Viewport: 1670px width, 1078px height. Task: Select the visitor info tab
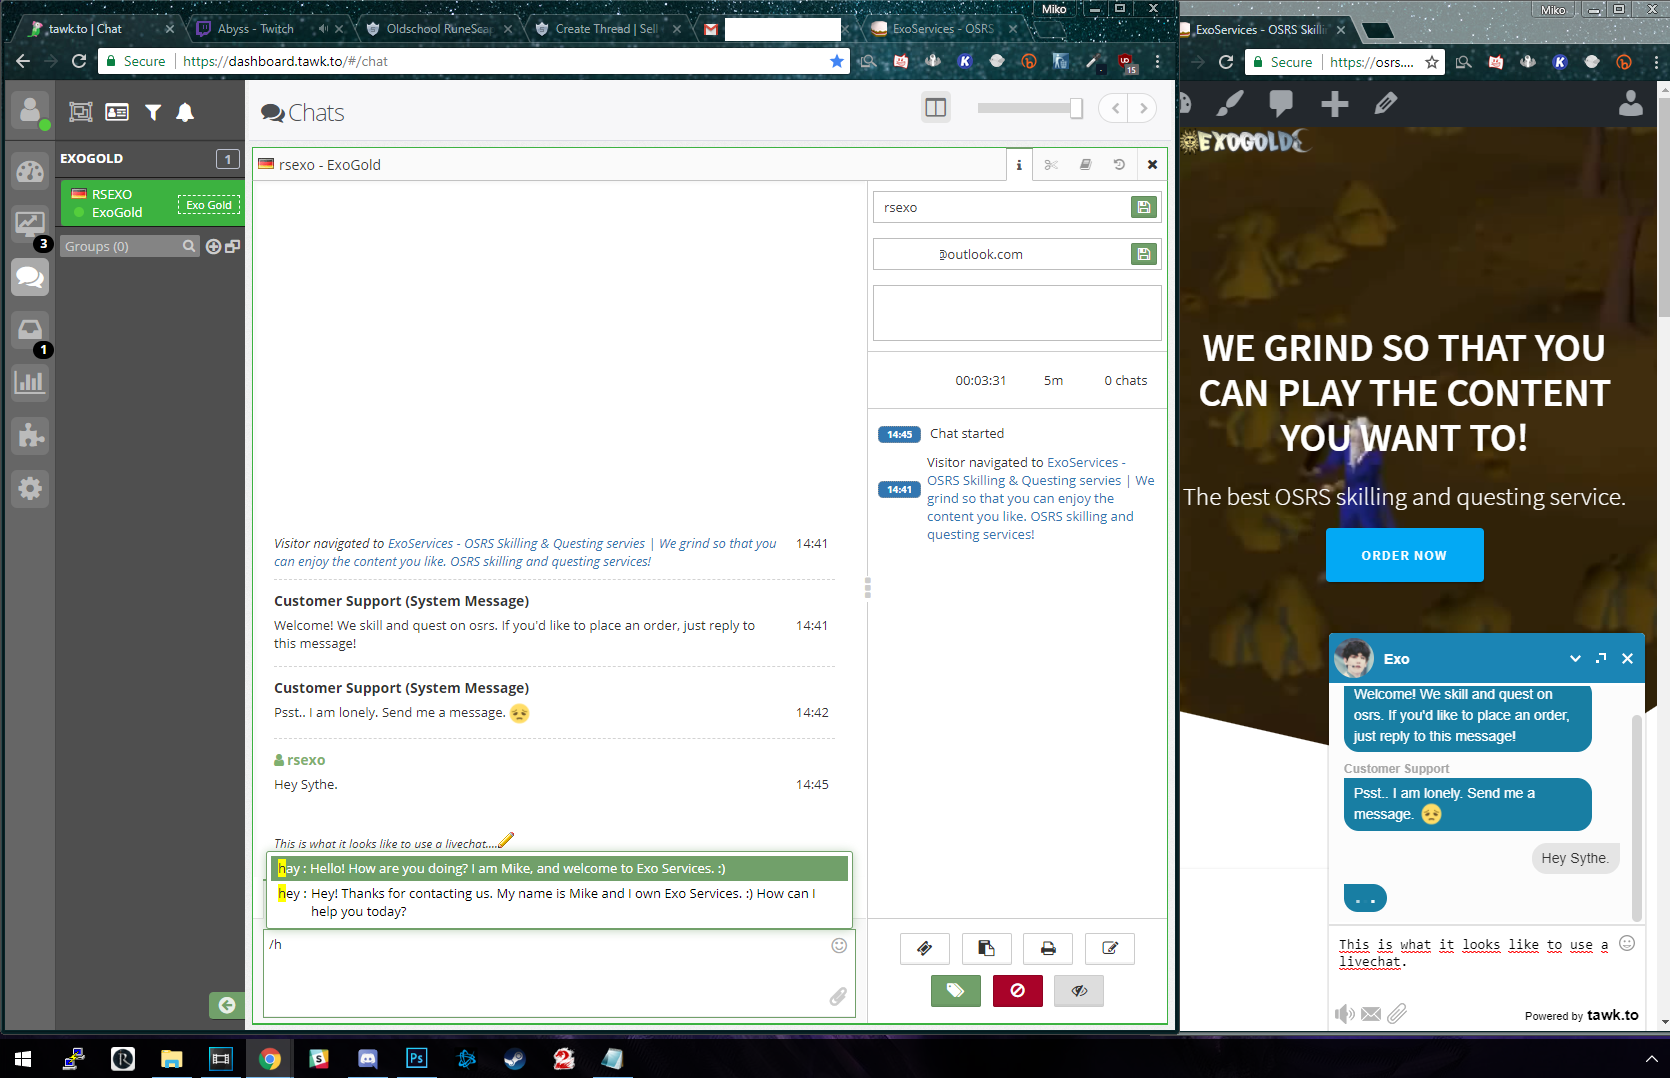point(1019,165)
